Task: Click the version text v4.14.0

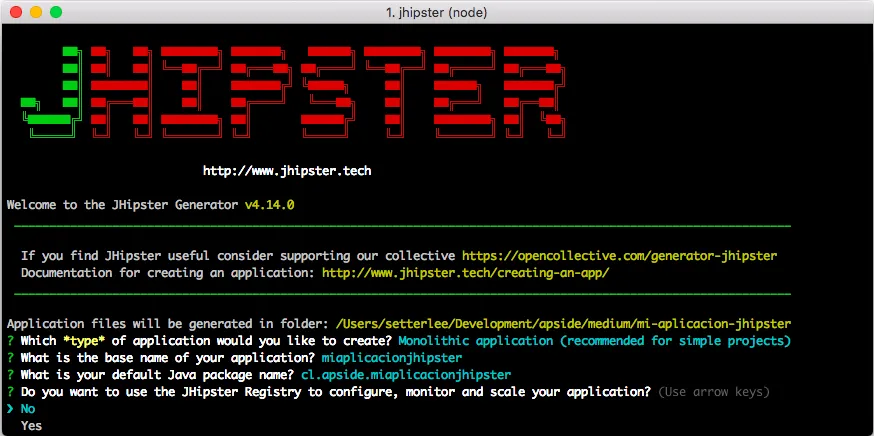Action: pos(270,205)
